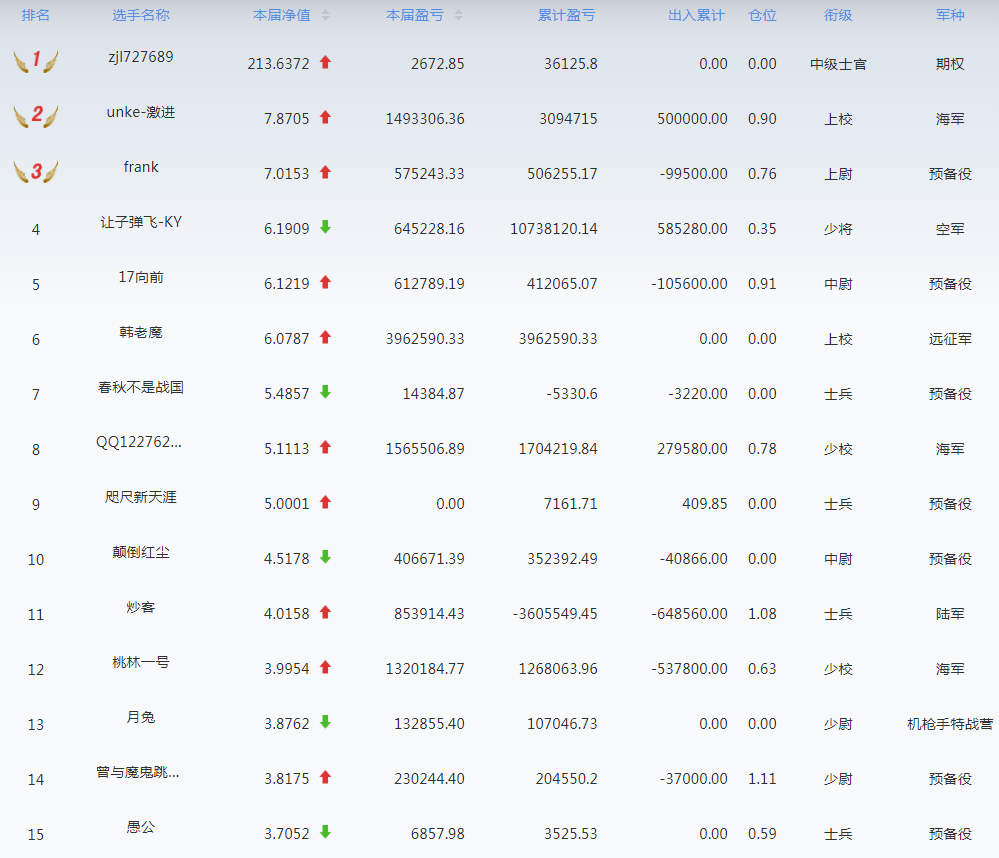Open player 曾与魔鬼跳...

click(138, 773)
